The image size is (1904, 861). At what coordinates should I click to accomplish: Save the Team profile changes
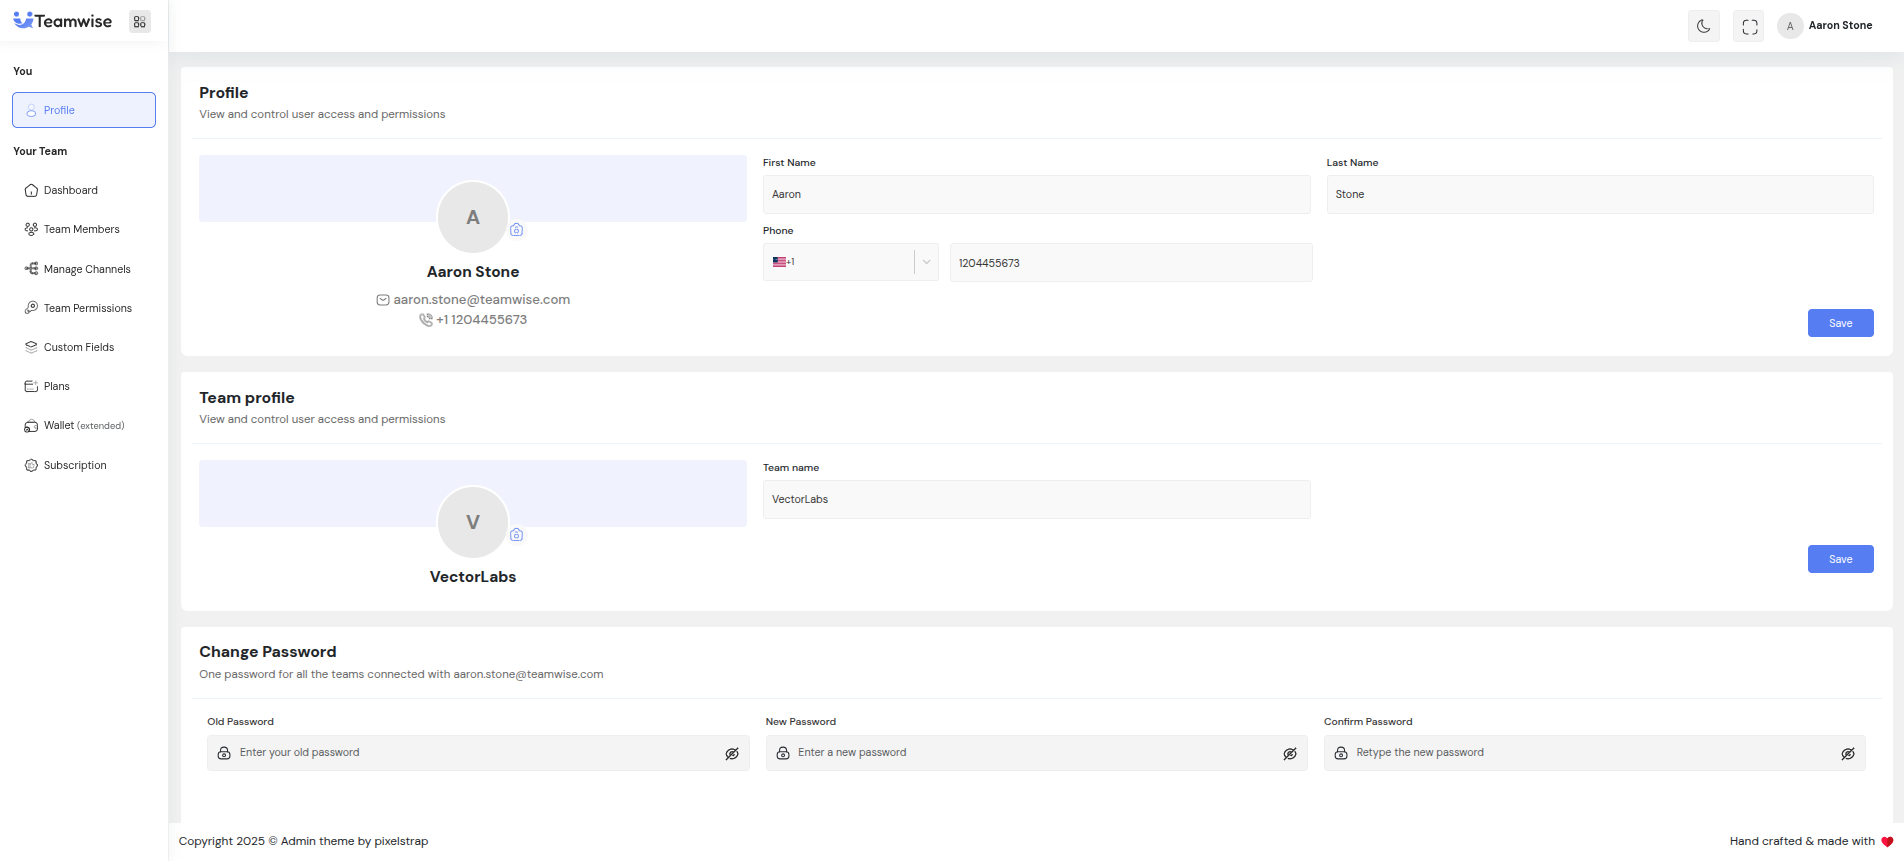click(x=1840, y=559)
